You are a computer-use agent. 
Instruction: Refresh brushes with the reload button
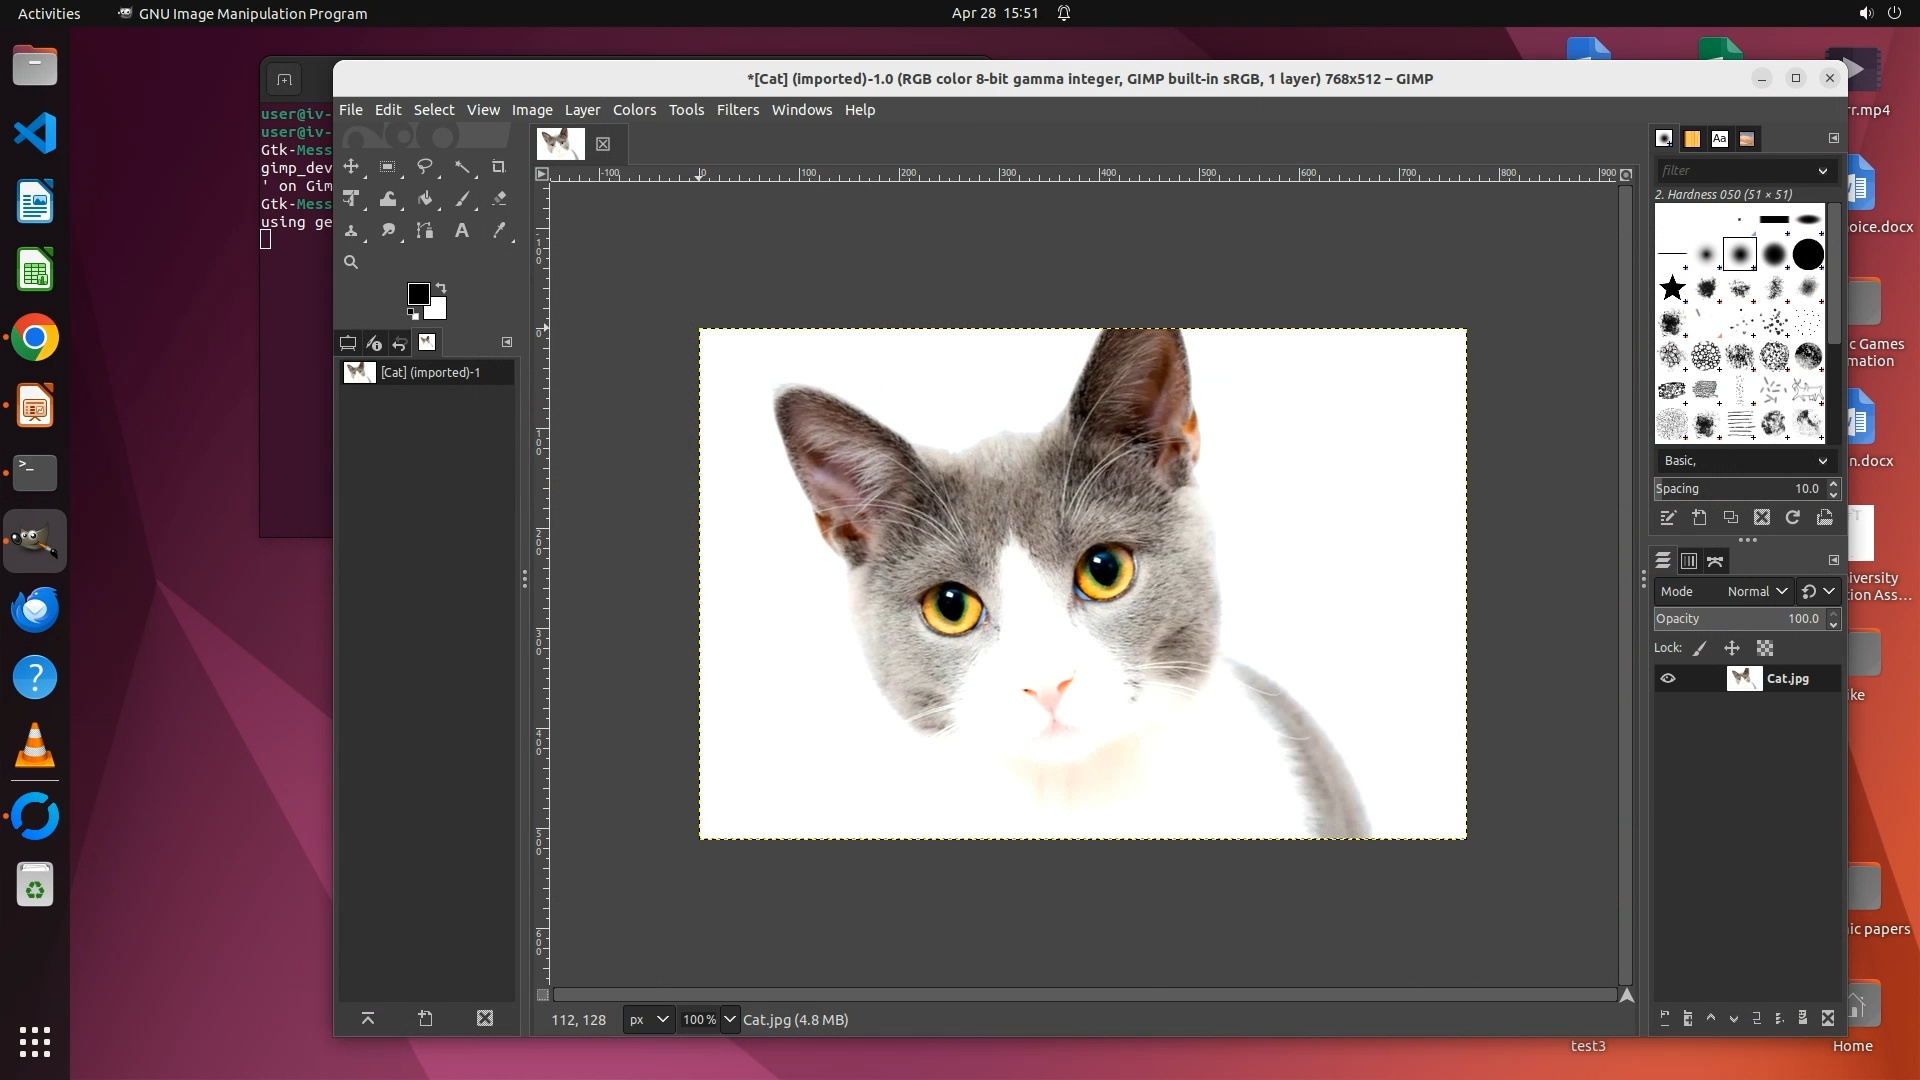(x=1793, y=518)
